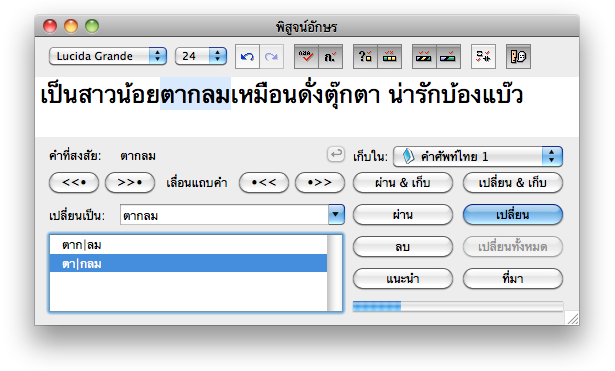The image size is (615, 371).
Task: Click the <<• extend selection button
Action: [74, 182]
